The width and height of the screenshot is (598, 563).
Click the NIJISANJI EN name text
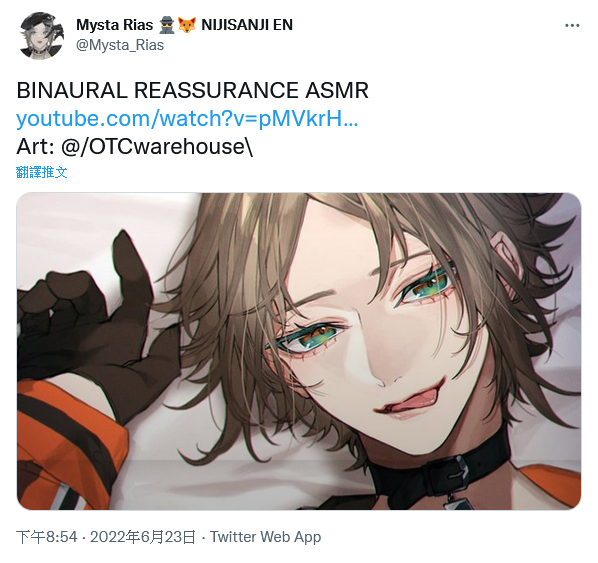coord(247,25)
